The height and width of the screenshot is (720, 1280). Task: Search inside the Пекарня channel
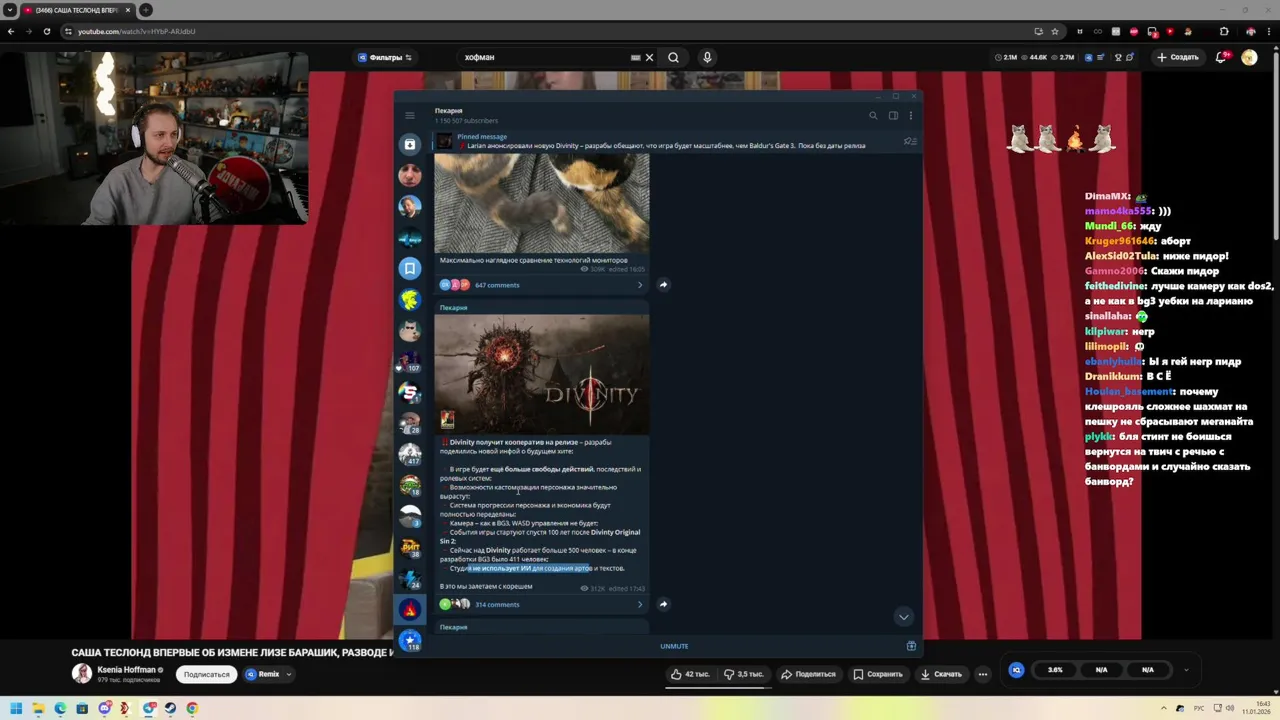873,115
